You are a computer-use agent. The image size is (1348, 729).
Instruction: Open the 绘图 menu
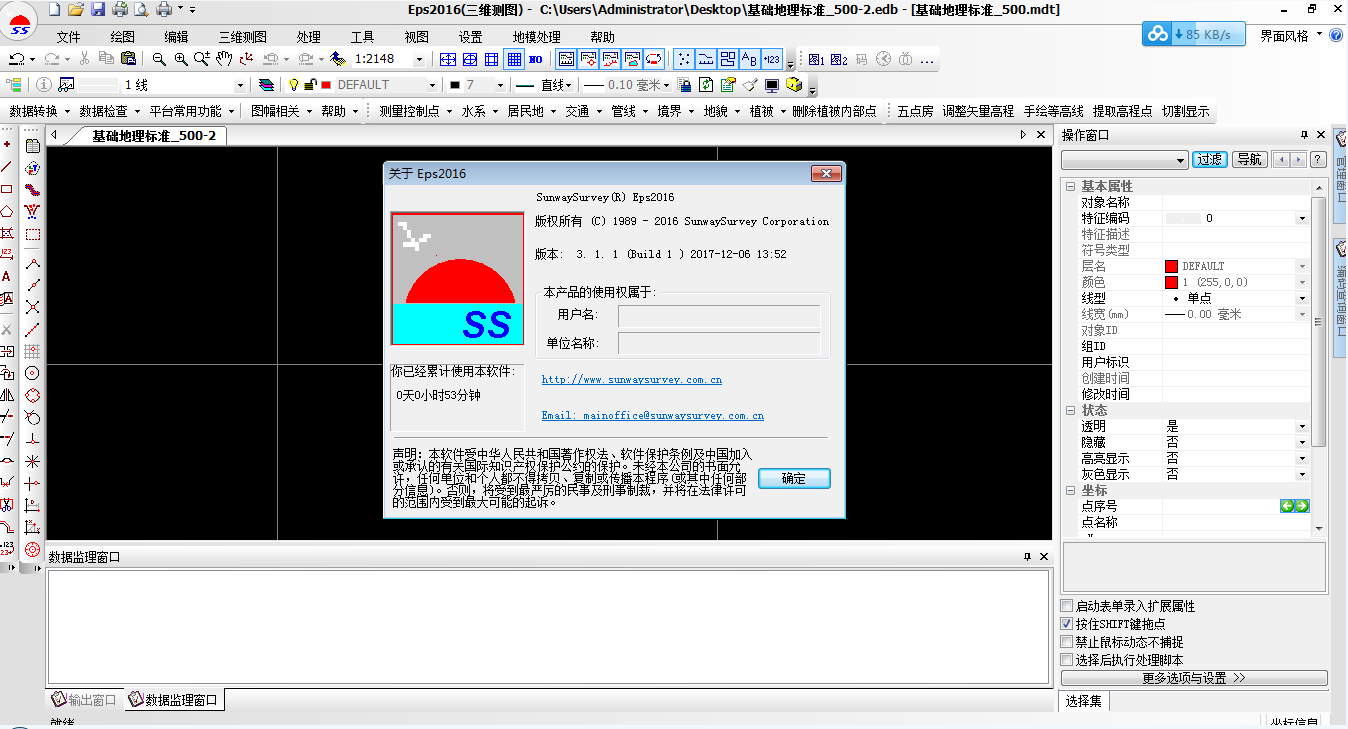pyautogui.click(x=122, y=37)
